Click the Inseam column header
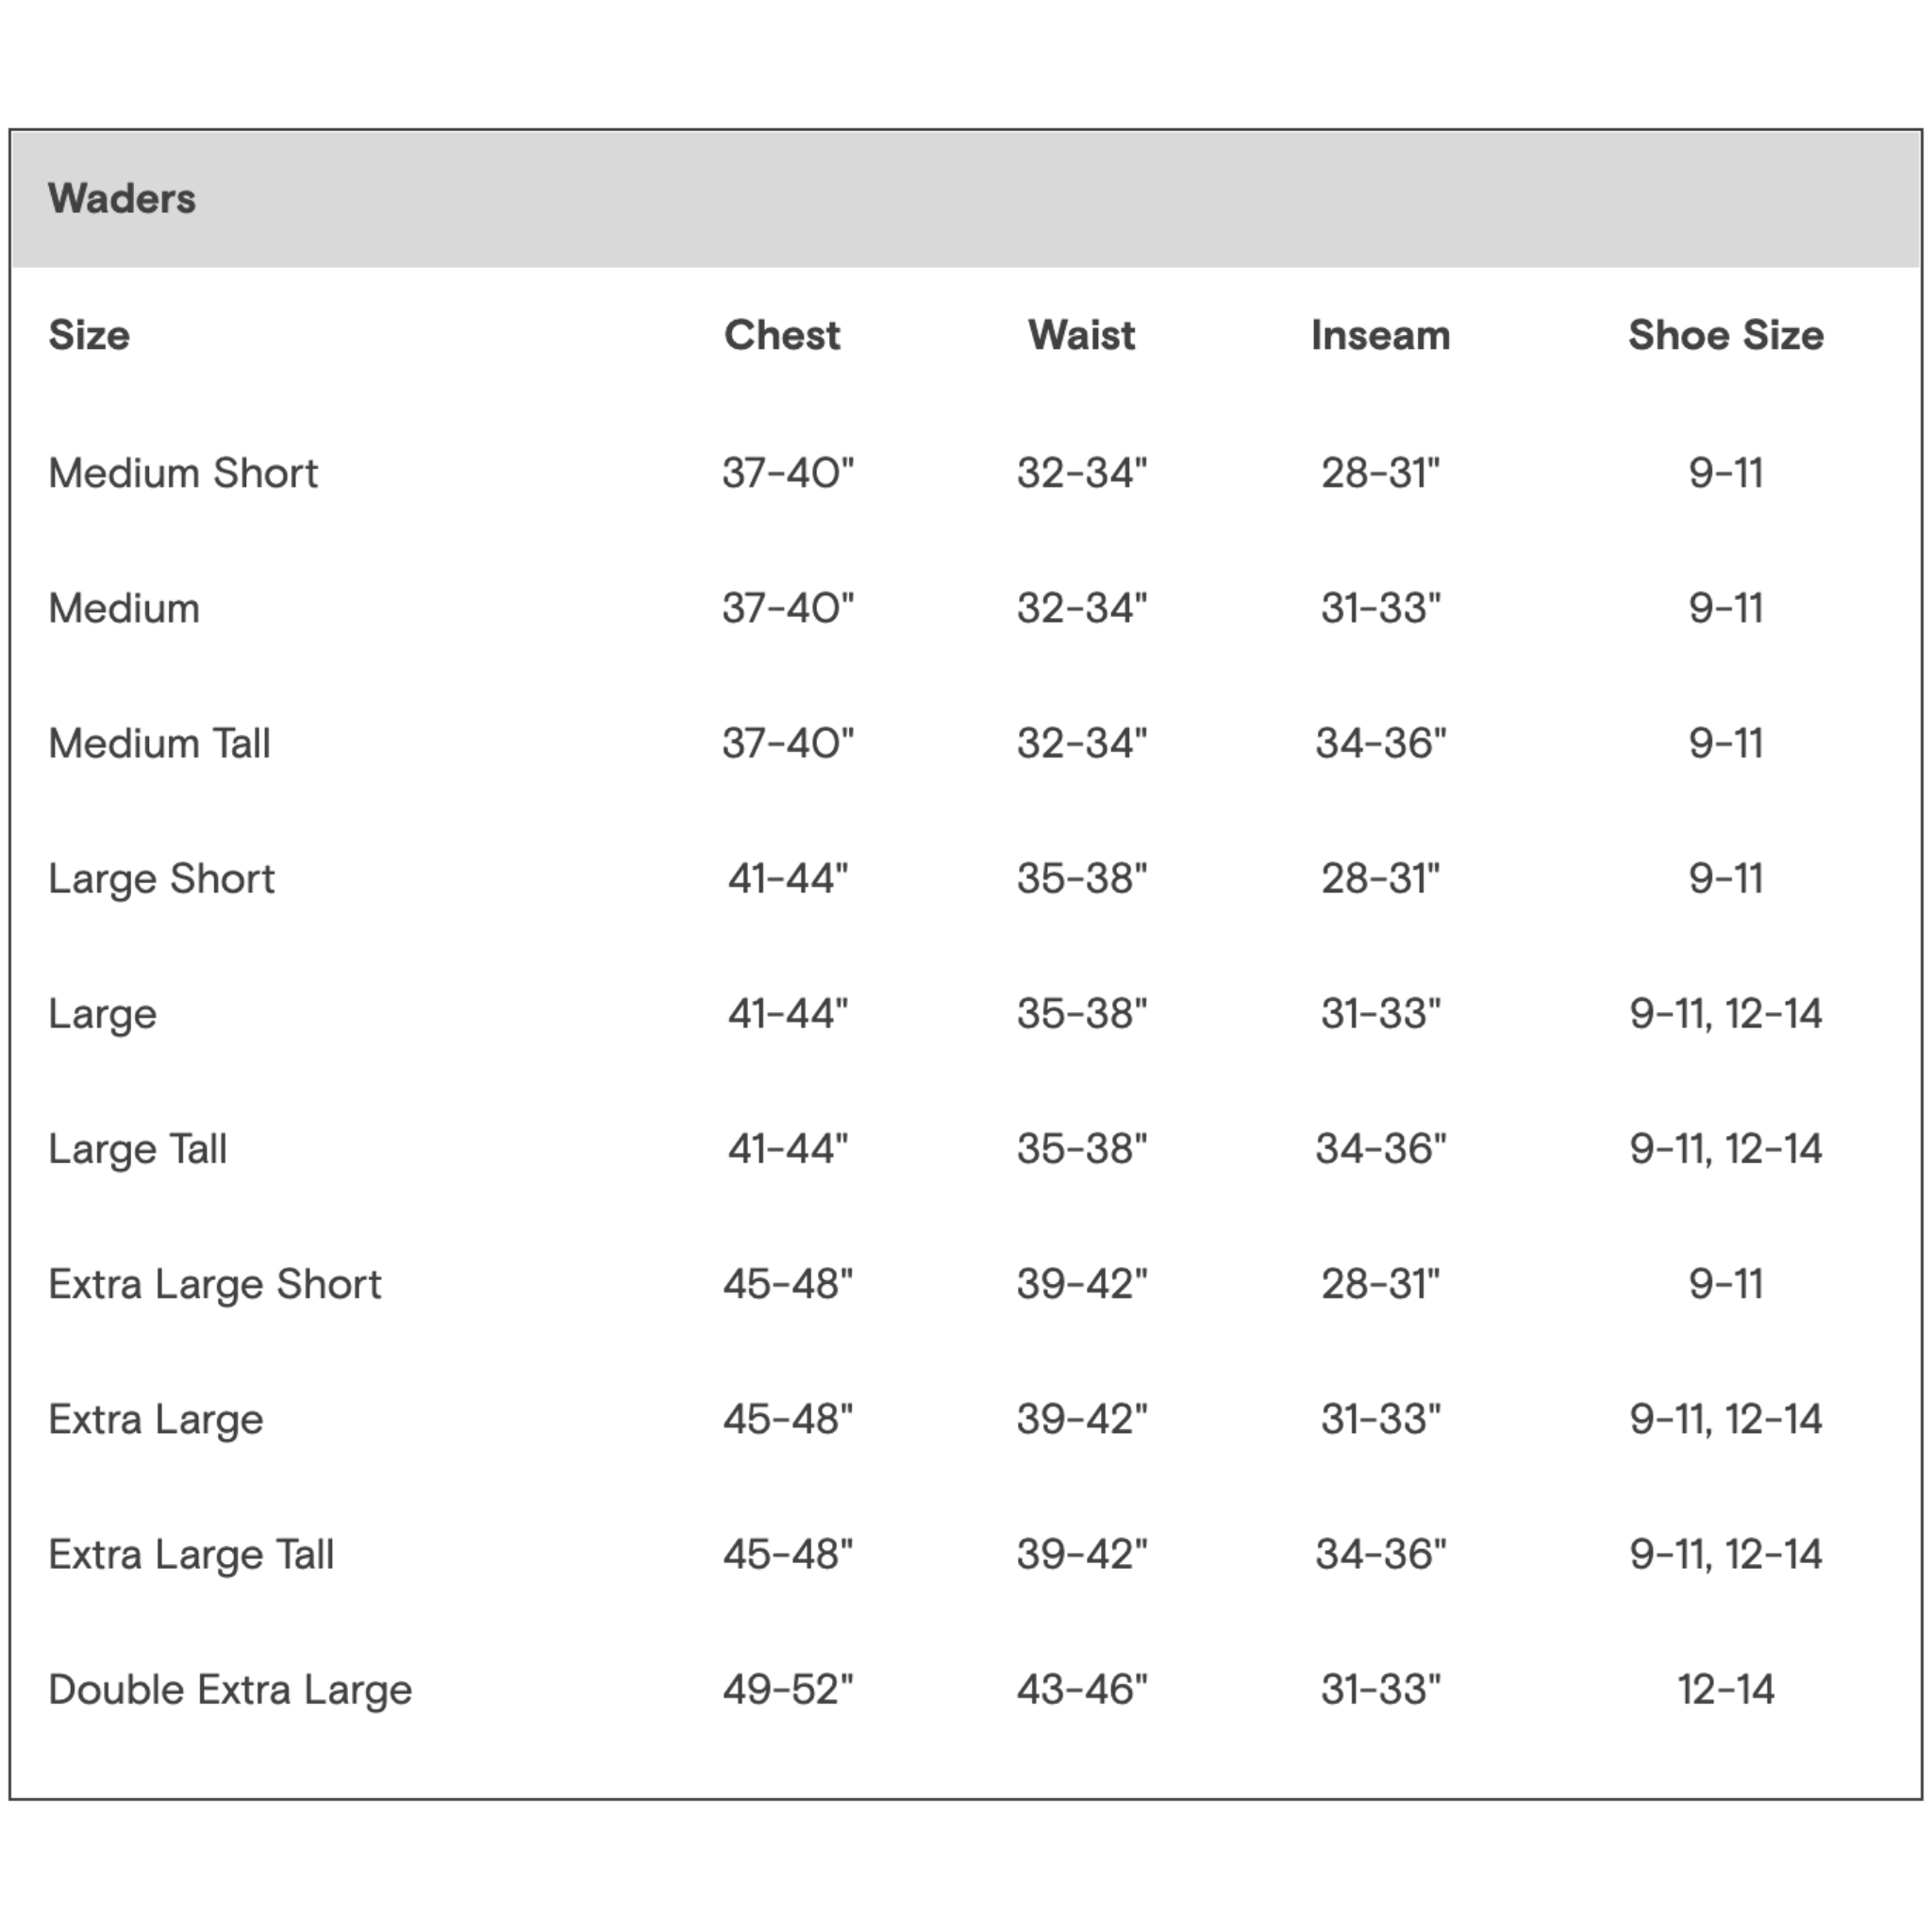Viewport: 1932px width, 1932px height. pos(1380,335)
